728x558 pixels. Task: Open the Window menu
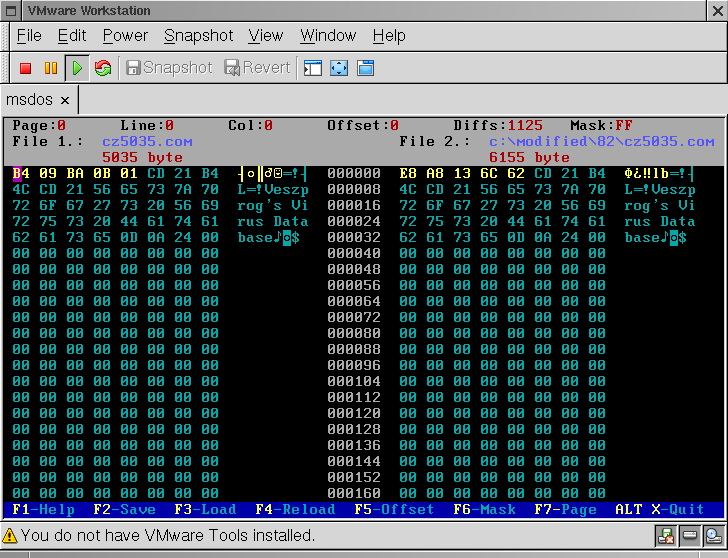pos(328,36)
